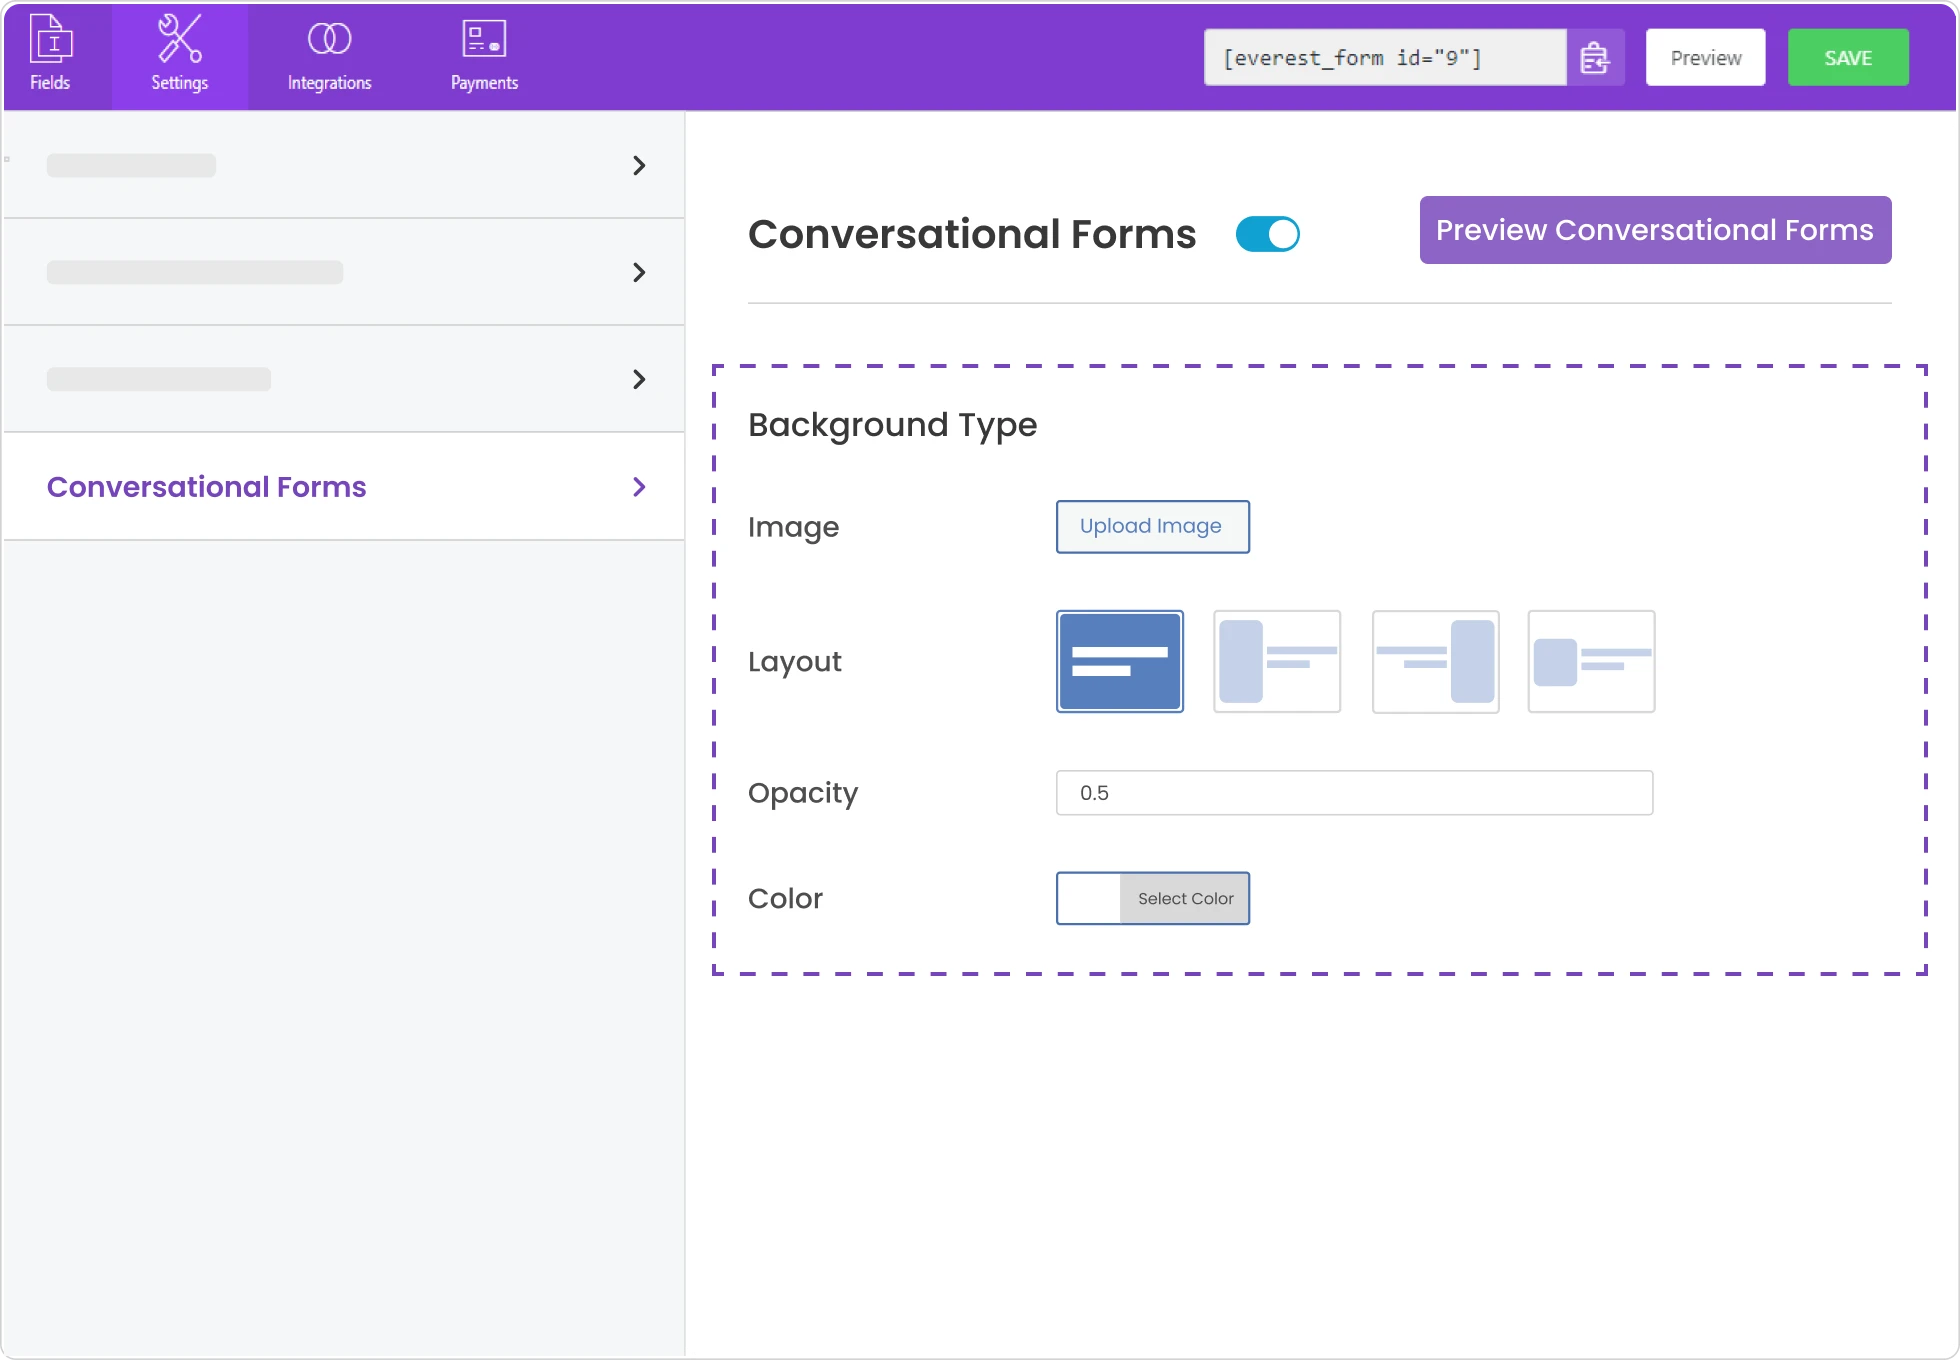Go to the Payments tab
The image size is (1960, 1360).
click(x=485, y=55)
